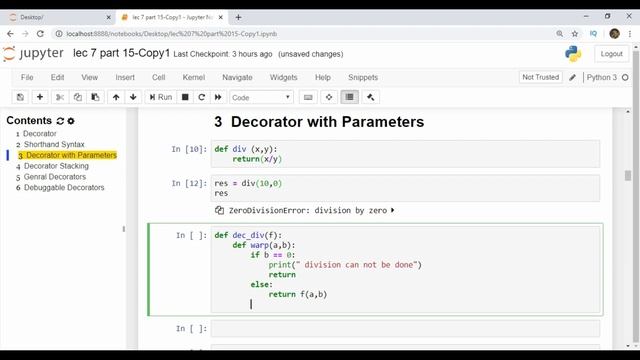Click the crosshair toolbar icon
Image resolution: width=640 pixels, height=360 pixels.
[329, 97]
